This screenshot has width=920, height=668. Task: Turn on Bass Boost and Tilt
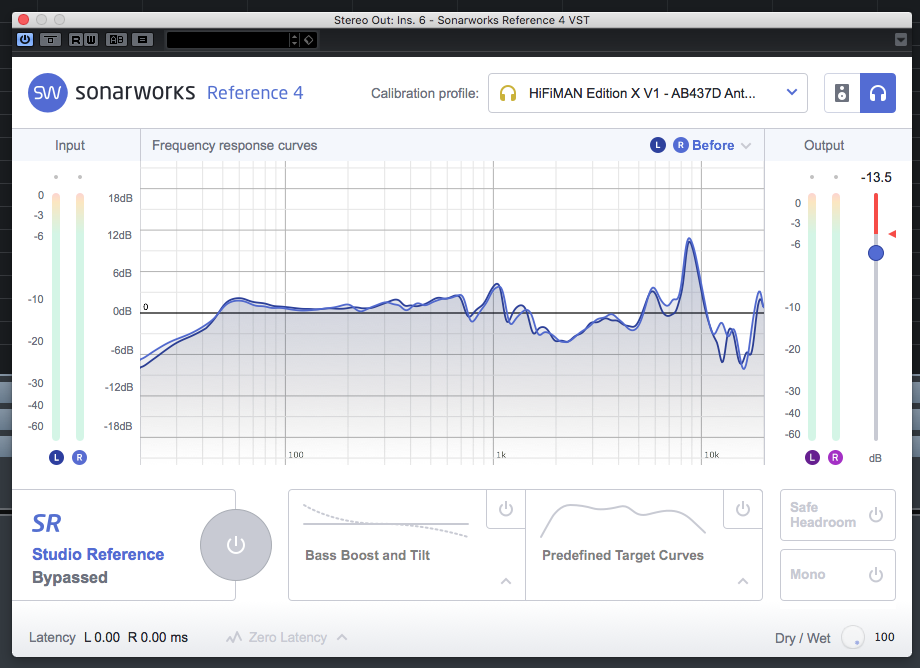[x=506, y=508]
